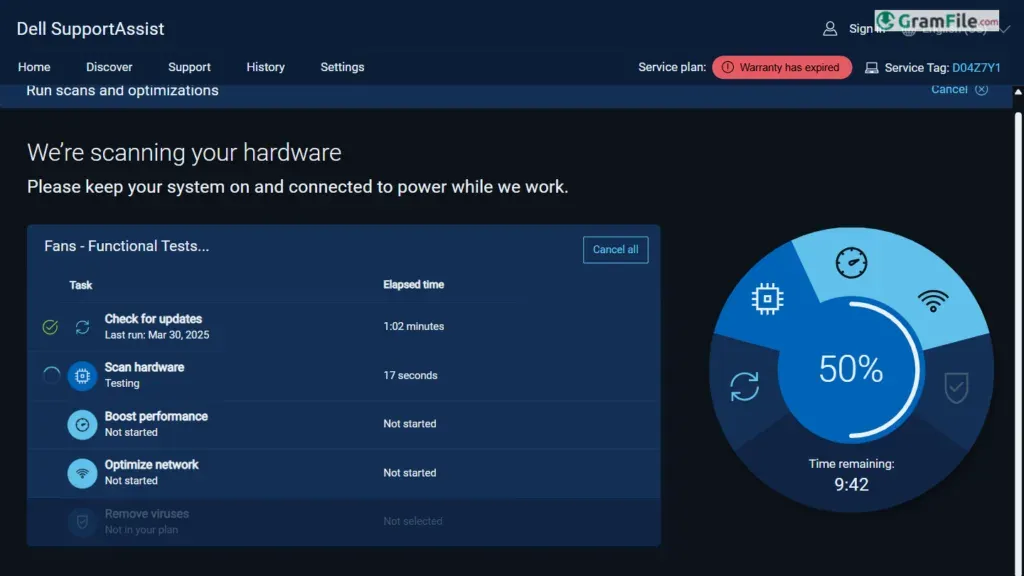Click the Check for updates task title
Screen dimensions: 1024x576
point(153,319)
